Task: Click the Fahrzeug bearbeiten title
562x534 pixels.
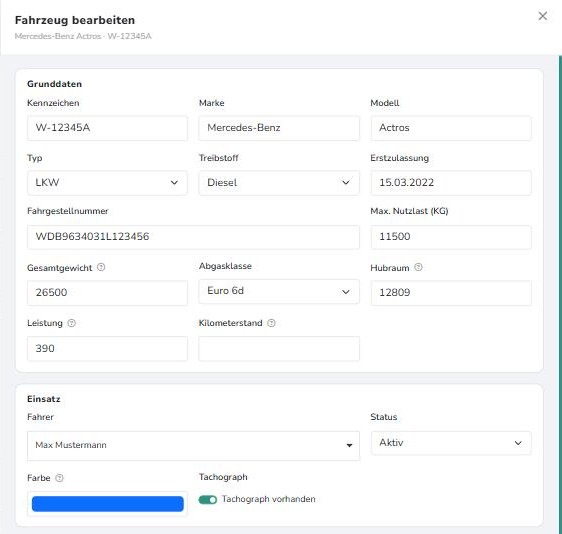Action: coord(75,20)
